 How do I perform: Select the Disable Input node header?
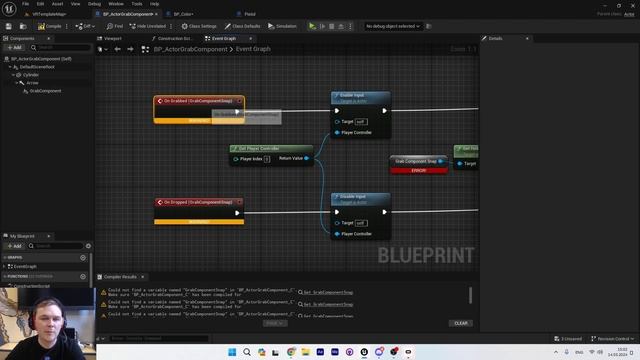point(360,199)
